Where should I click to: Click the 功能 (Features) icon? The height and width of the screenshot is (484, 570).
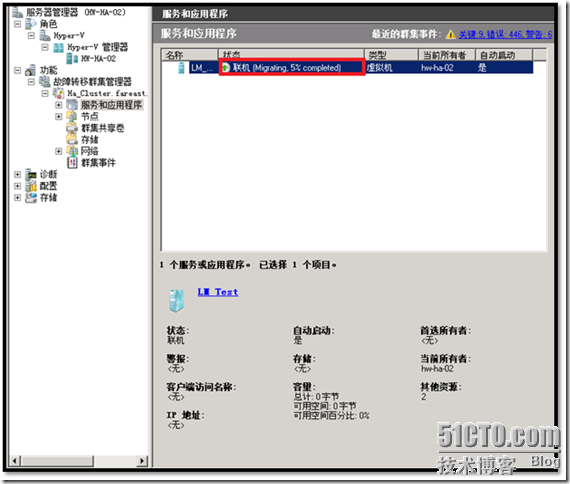[x=31, y=70]
